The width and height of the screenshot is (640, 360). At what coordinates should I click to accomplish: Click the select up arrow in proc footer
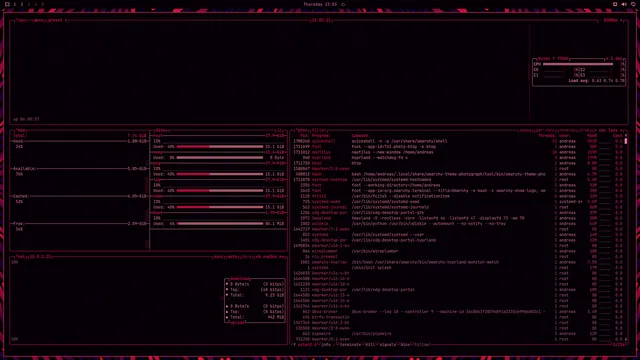[x=295, y=345]
